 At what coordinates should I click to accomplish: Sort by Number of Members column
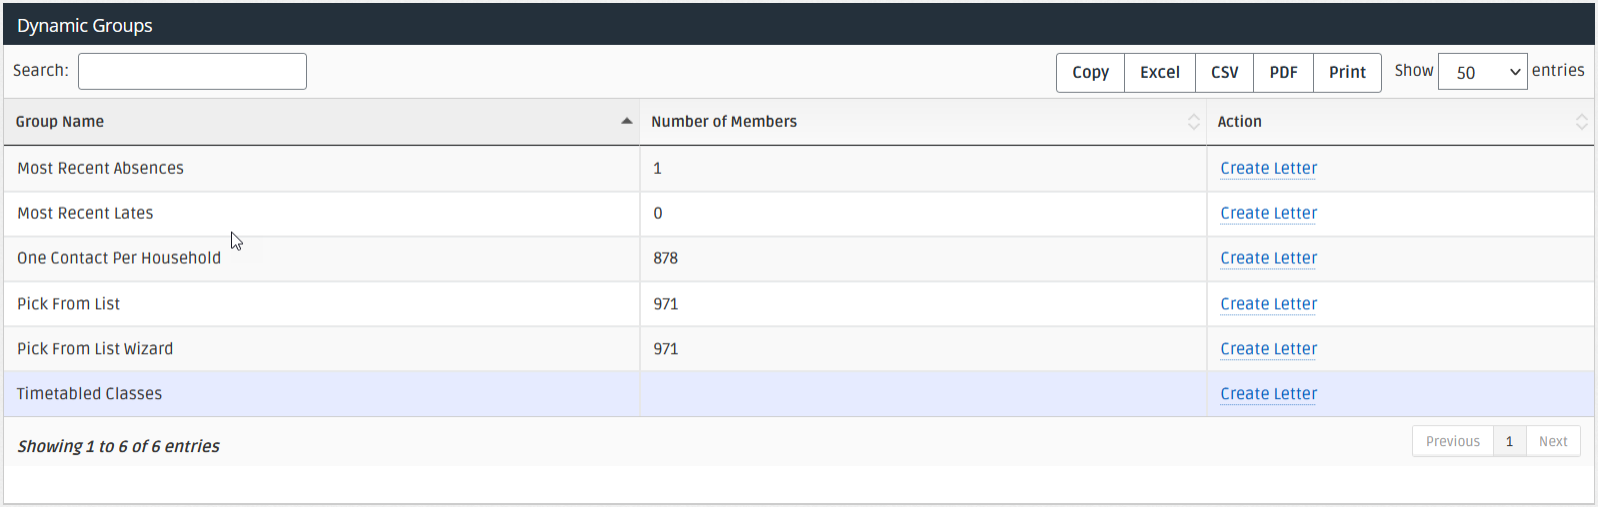(x=923, y=121)
